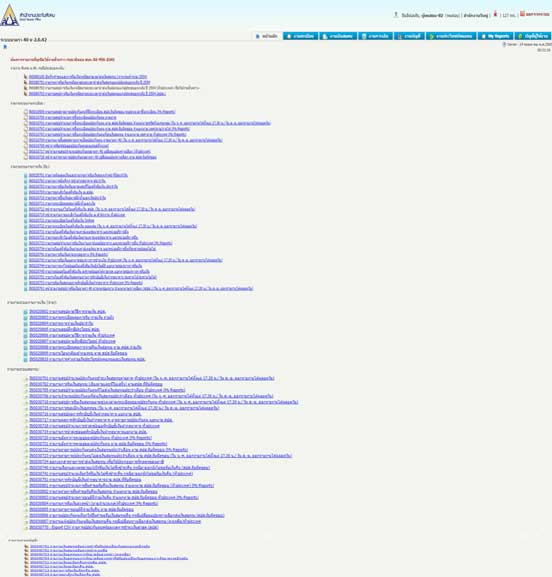Image resolution: width=552 pixels, height=577 pixels.
Task: Open first report link in the topmost list
Action: point(88,77)
